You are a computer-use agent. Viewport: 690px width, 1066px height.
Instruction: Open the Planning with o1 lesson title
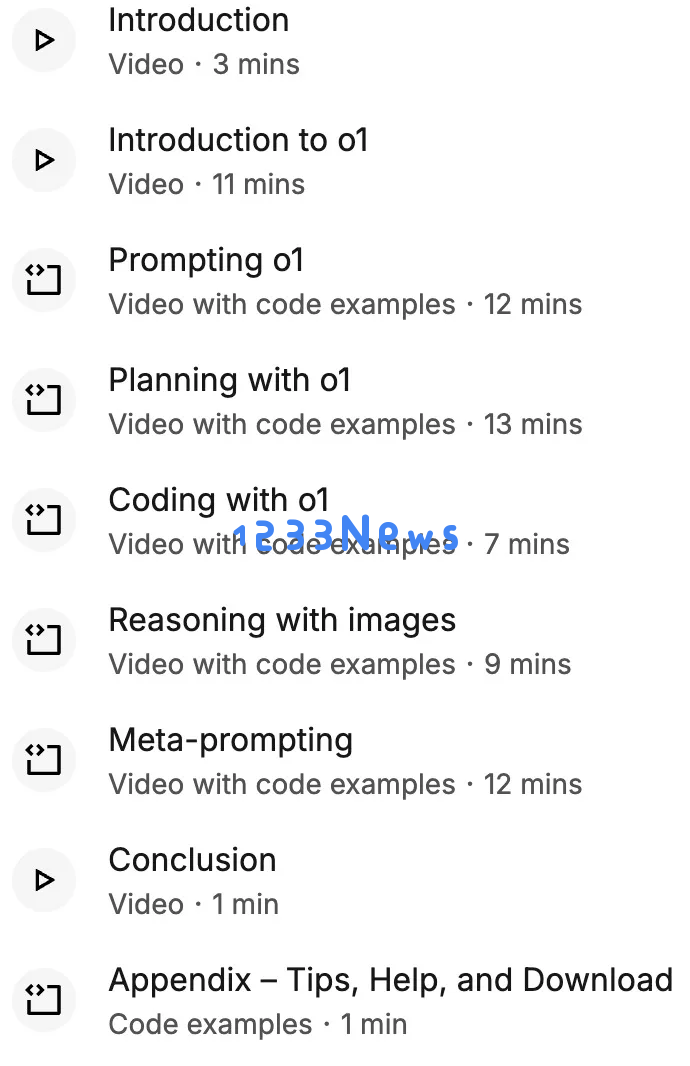(x=230, y=381)
